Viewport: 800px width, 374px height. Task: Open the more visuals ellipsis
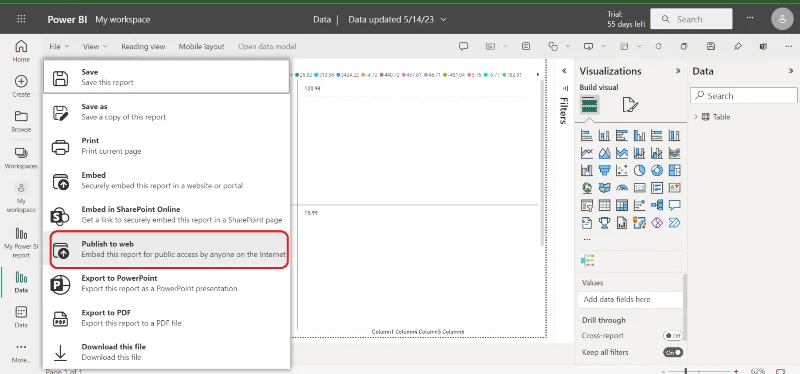click(587, 239)
